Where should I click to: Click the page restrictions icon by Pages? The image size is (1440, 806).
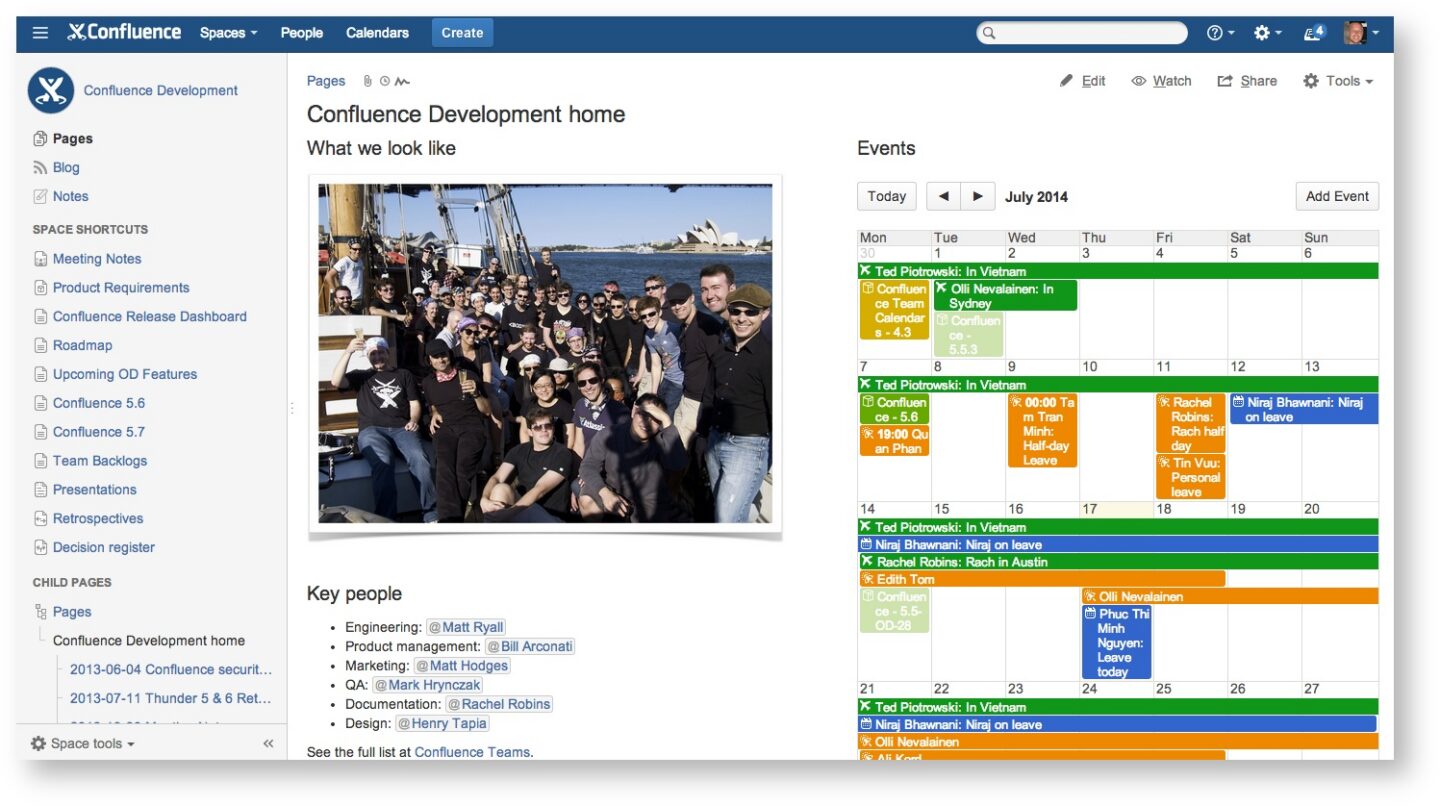[x=384, y=81]
